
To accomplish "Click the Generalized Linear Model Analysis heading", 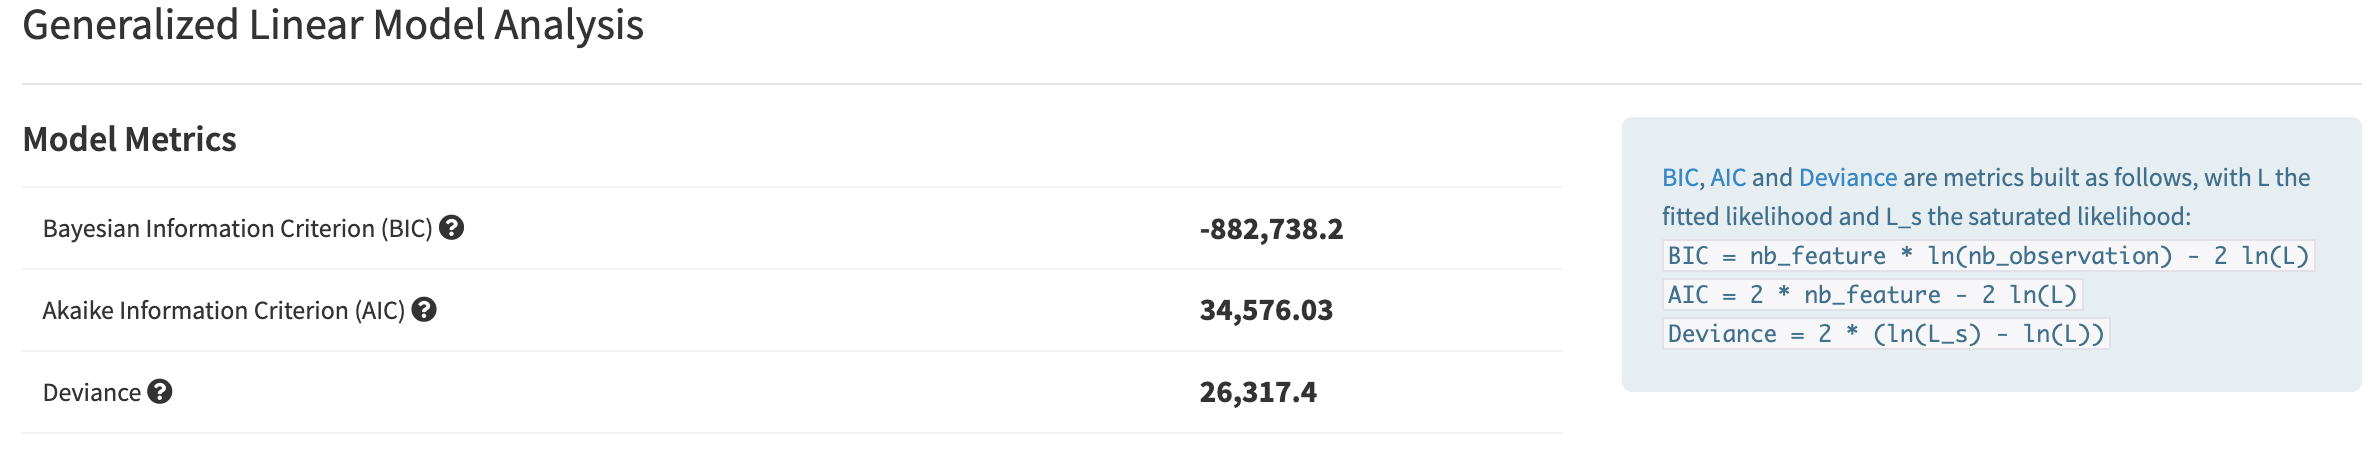I will click(333, 24).
